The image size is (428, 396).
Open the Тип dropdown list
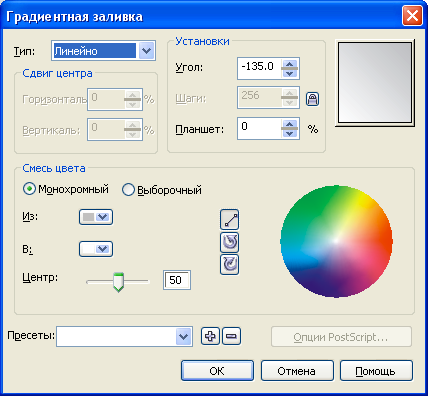pos(147,51)
